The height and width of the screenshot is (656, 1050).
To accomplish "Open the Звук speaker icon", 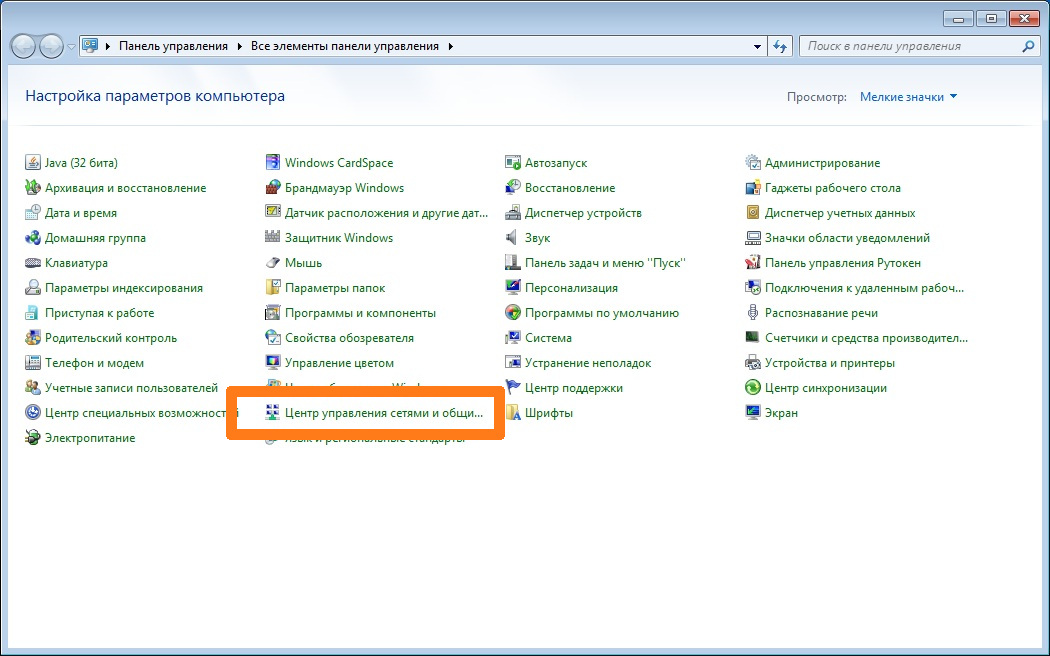I will (x=513, y=238).
